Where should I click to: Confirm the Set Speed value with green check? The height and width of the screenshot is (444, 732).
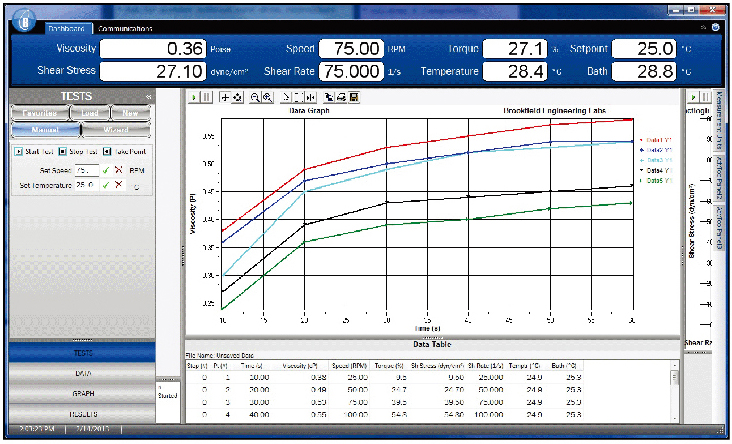click(105, 170)
